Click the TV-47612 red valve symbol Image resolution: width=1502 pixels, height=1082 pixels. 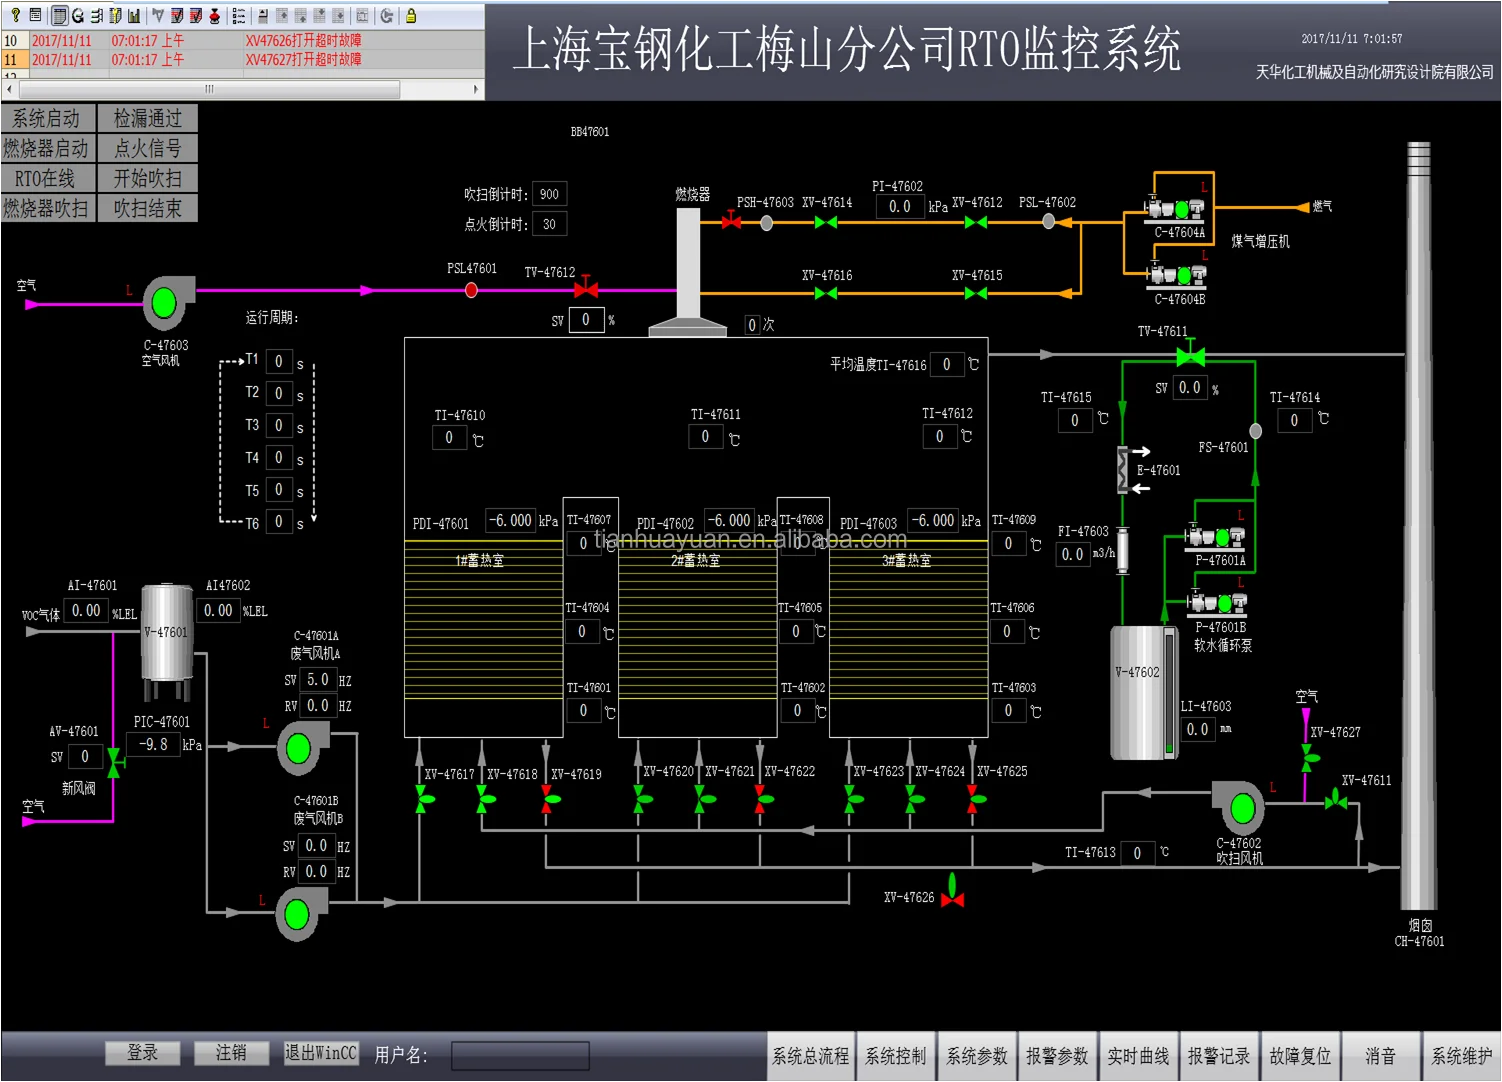coord(586,289)
